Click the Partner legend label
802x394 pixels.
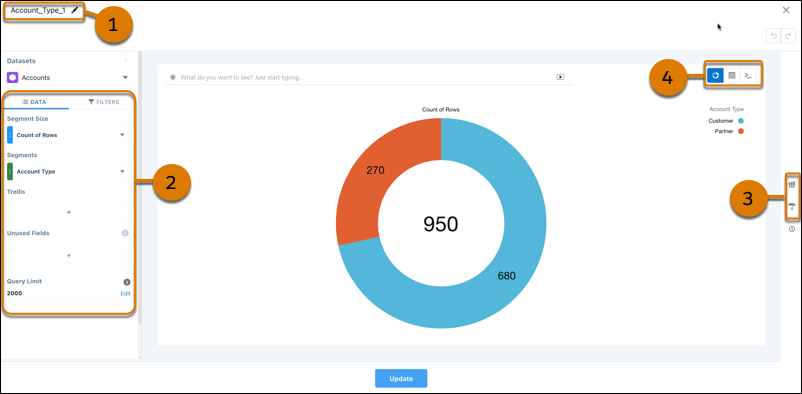pos(724,132)
